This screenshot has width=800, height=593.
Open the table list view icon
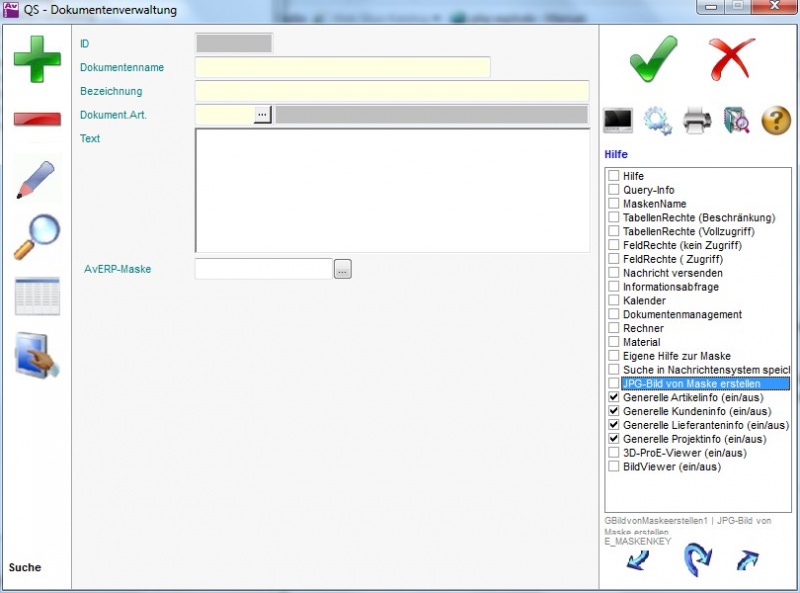coord(37,297)
